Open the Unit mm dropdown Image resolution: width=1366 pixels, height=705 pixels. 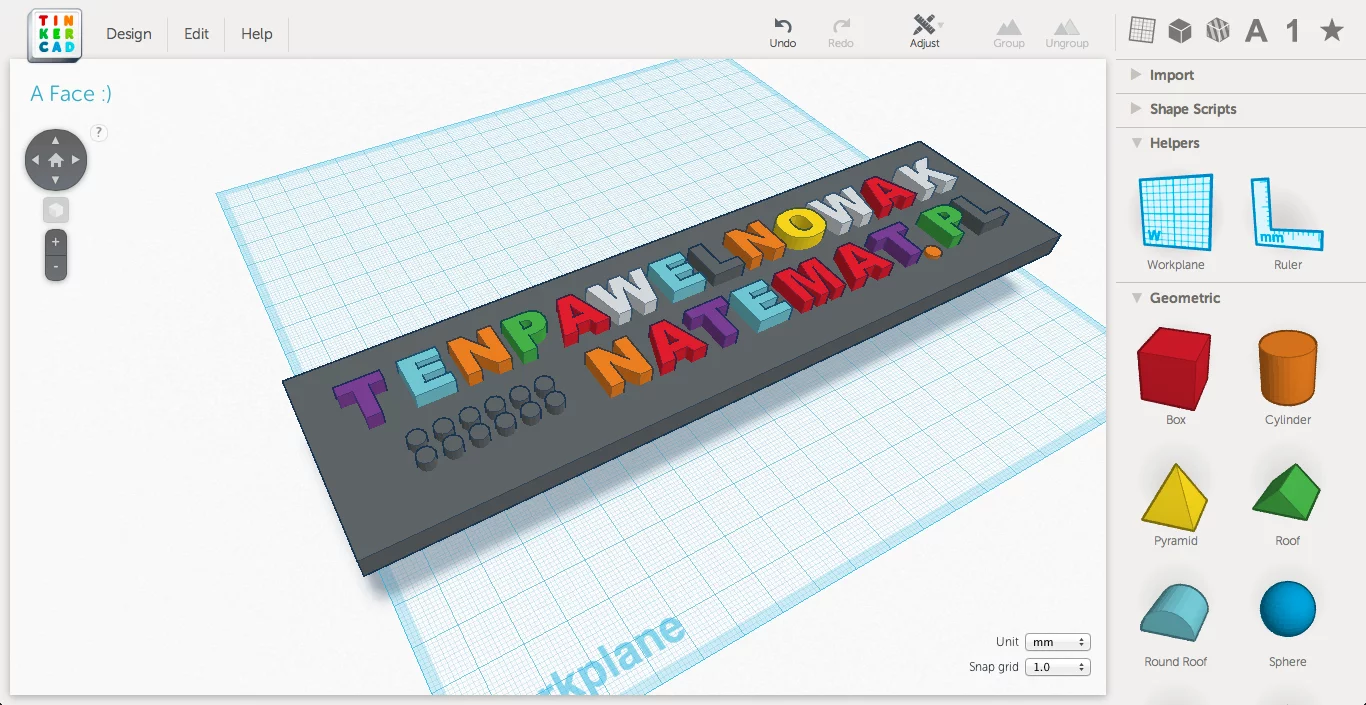pyautogui.click(x=1057, y=642)
